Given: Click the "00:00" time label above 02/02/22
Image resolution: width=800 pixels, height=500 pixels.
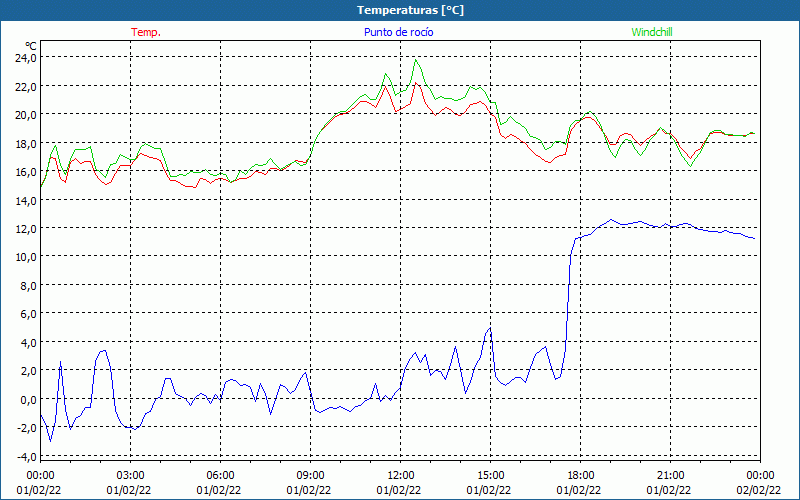Looking at the screenshot, I should point(760,476).
